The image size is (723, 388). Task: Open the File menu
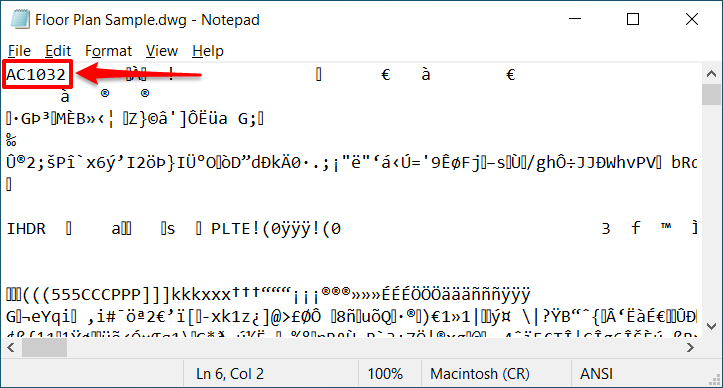coord(19,51)
